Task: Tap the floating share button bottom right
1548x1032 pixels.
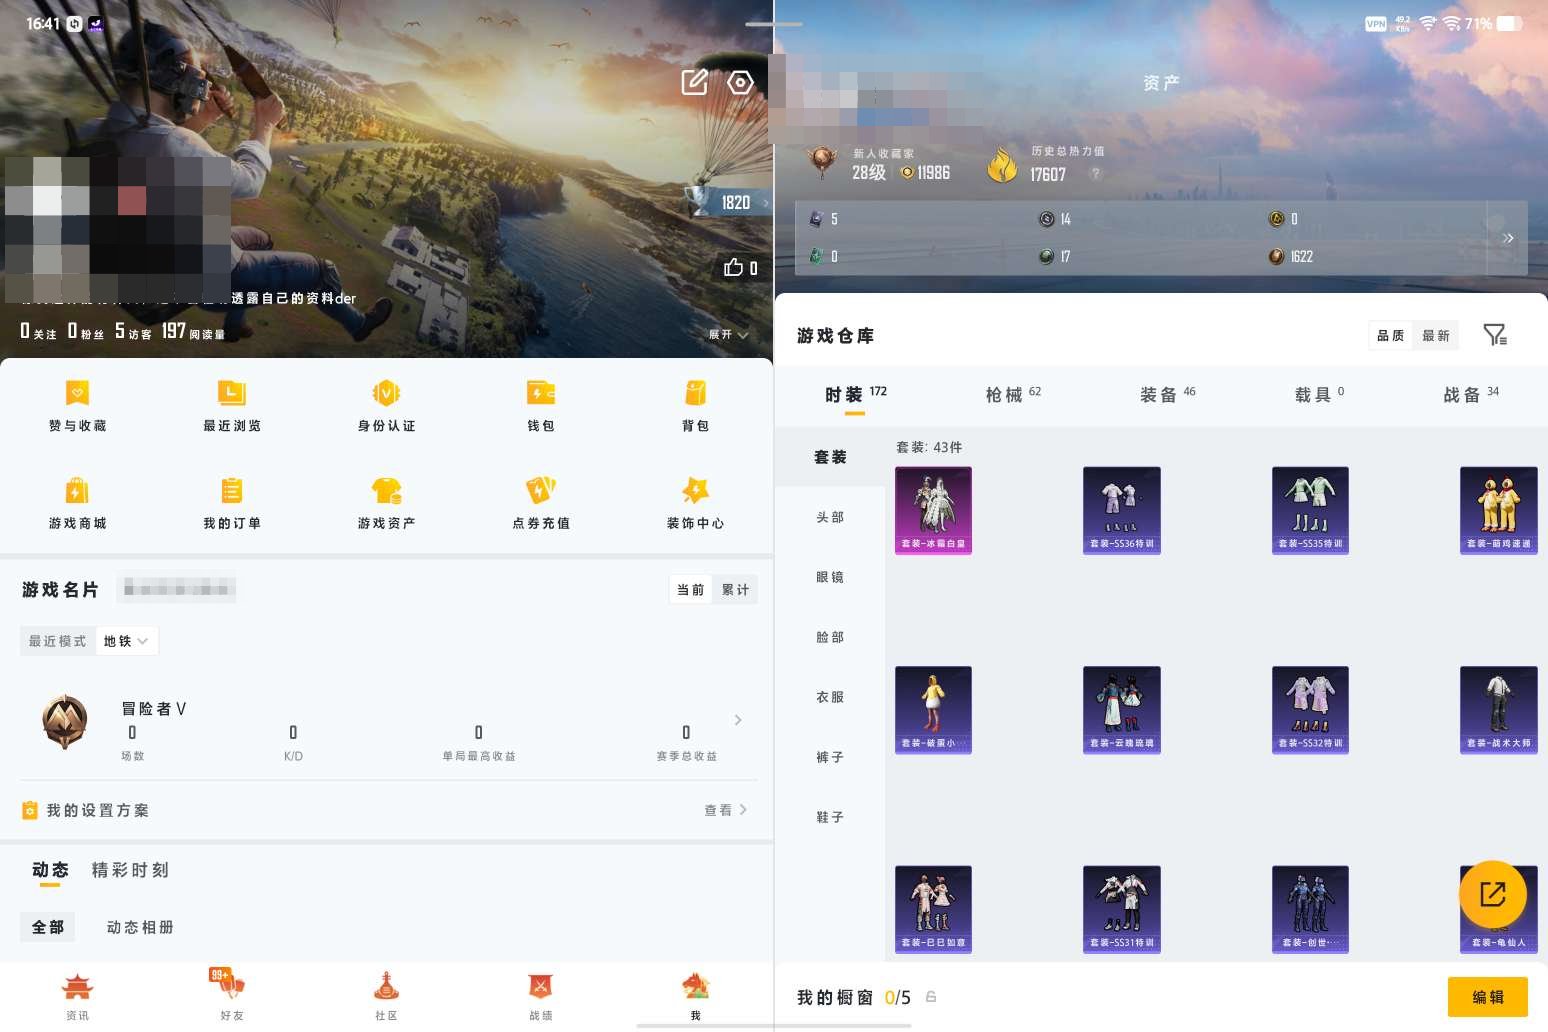Action: coord(1493,894)
